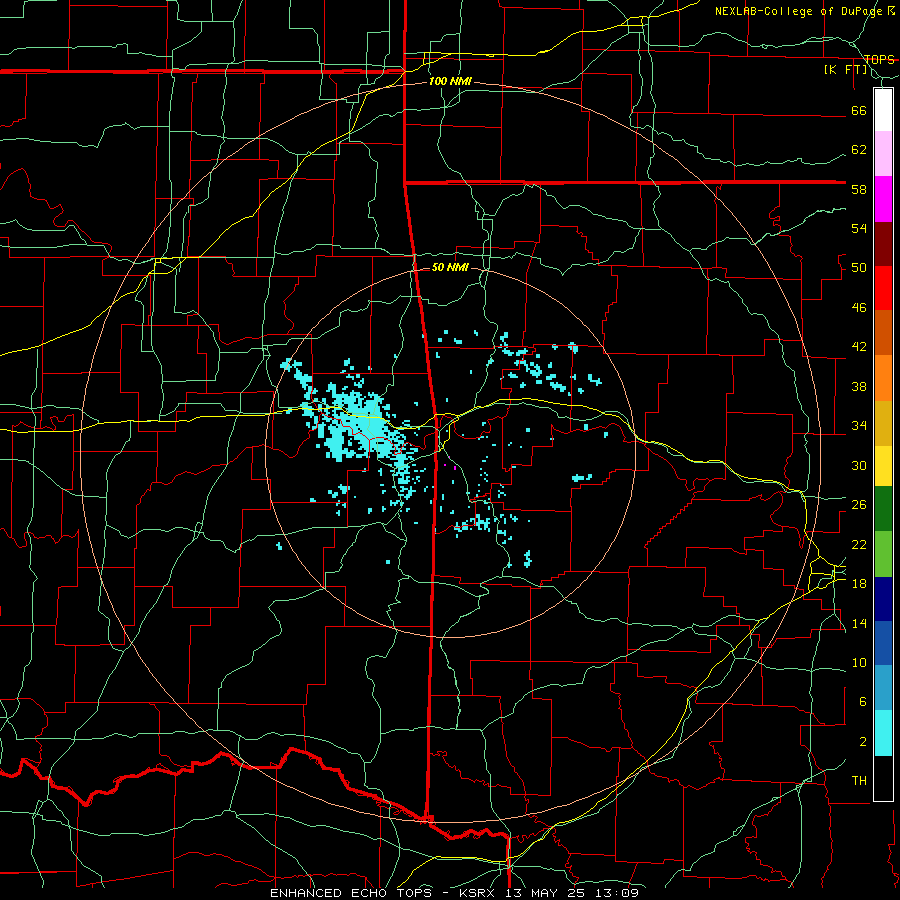Click the TOPS legend title
This screenshot has height=900, width=900.
(x=879, y=59)
